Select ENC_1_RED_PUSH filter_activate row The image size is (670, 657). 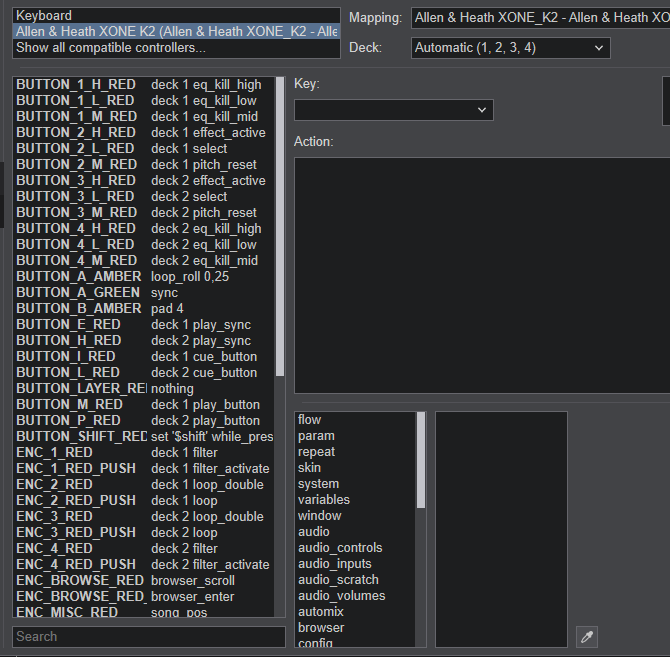coord(144,469)
